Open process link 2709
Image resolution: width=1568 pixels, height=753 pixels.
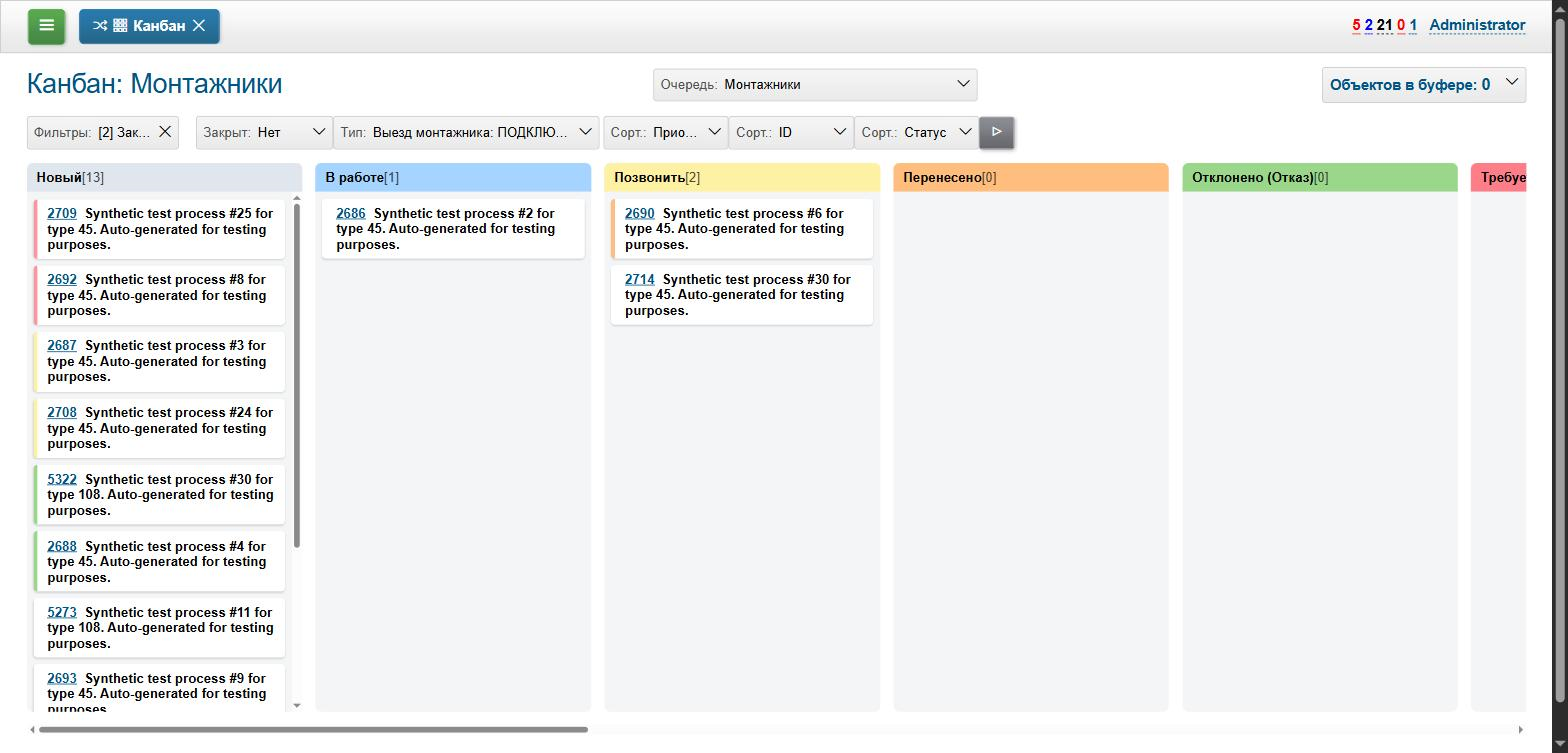pos(62,213)
